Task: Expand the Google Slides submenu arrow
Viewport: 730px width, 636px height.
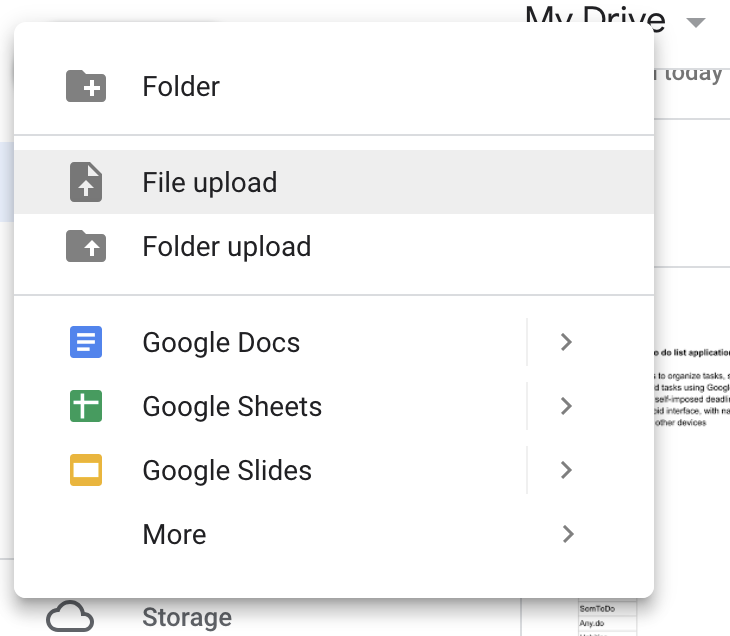Action: pyautogui.click(x=566, y=470)
